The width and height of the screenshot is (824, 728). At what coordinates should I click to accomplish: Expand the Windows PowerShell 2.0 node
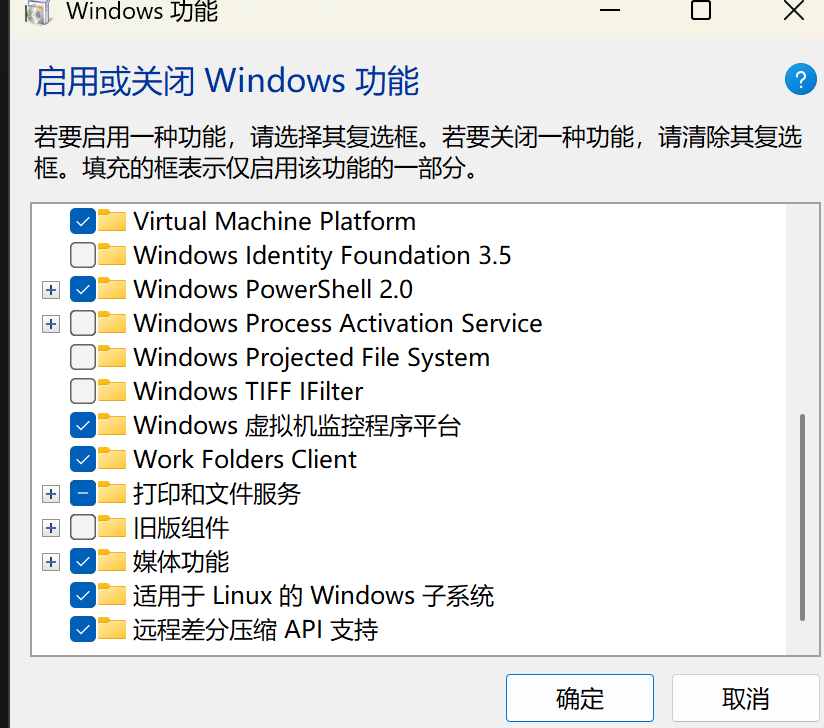point(51,290)
